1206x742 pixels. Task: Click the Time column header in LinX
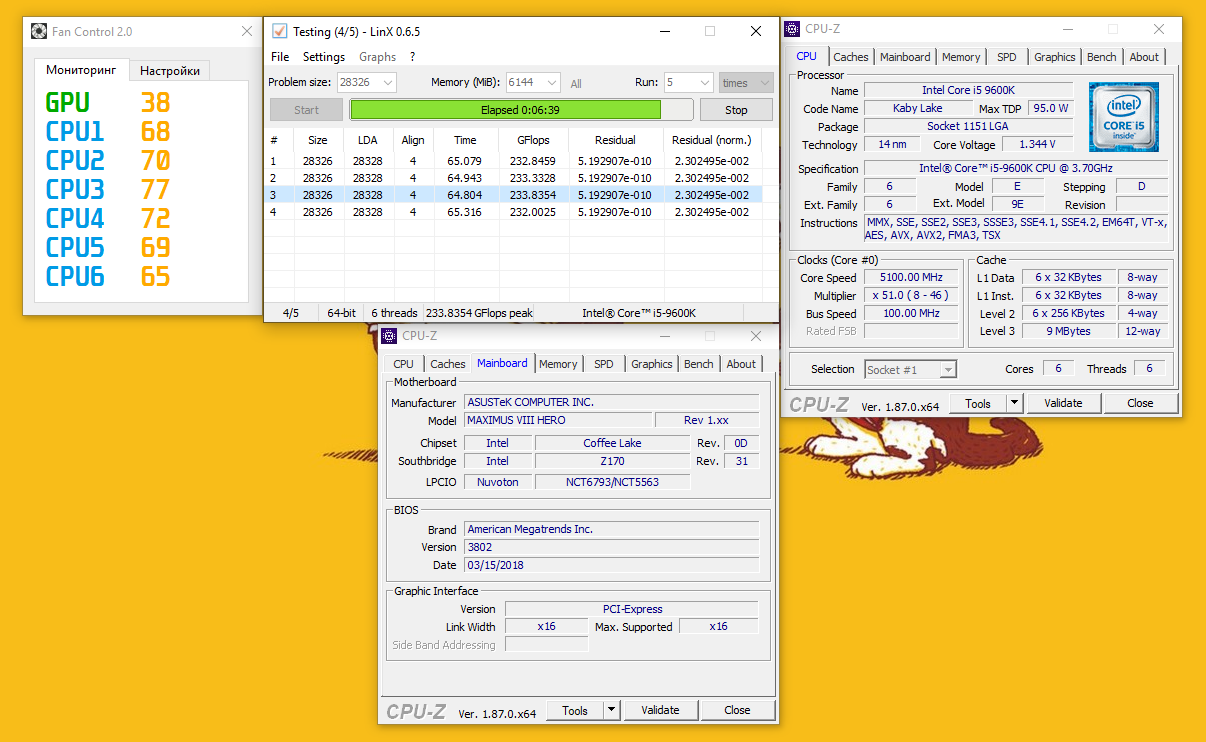click(465, 140)
